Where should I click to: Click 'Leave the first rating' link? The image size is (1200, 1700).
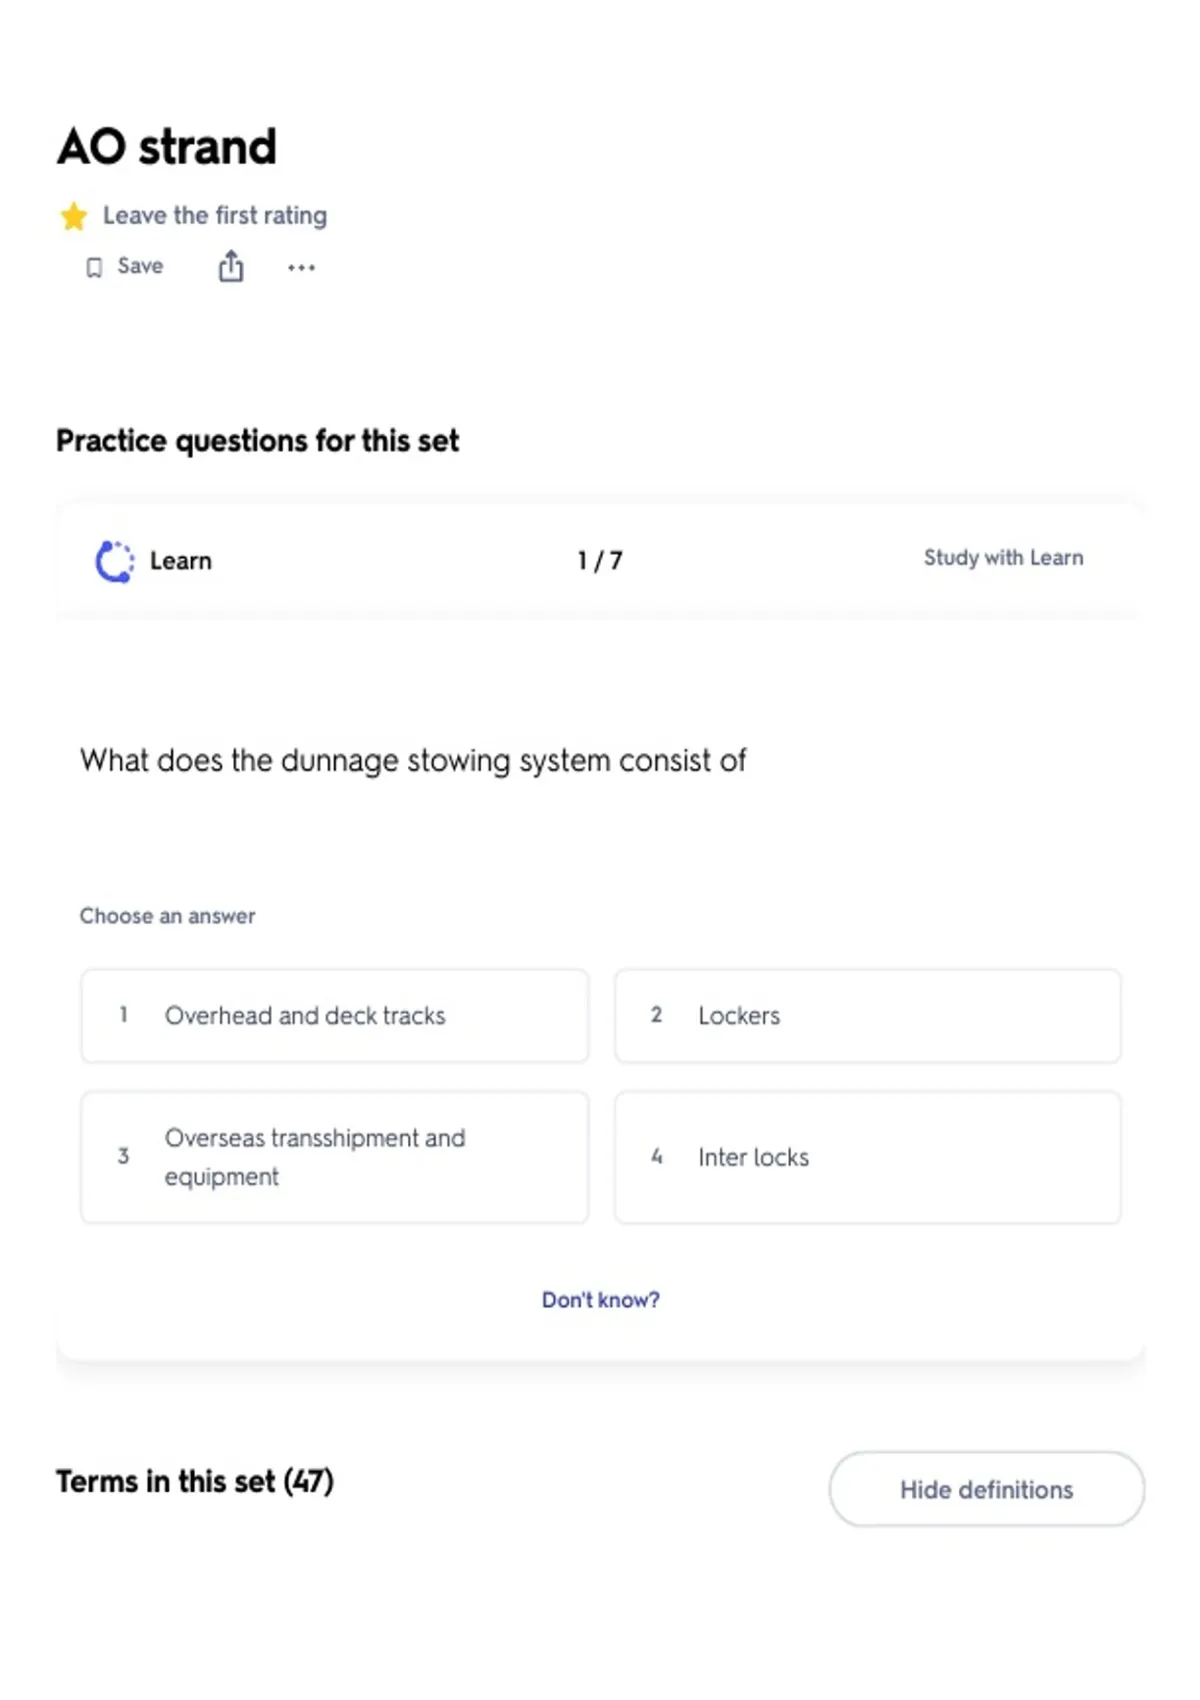[x=215, y=216]
